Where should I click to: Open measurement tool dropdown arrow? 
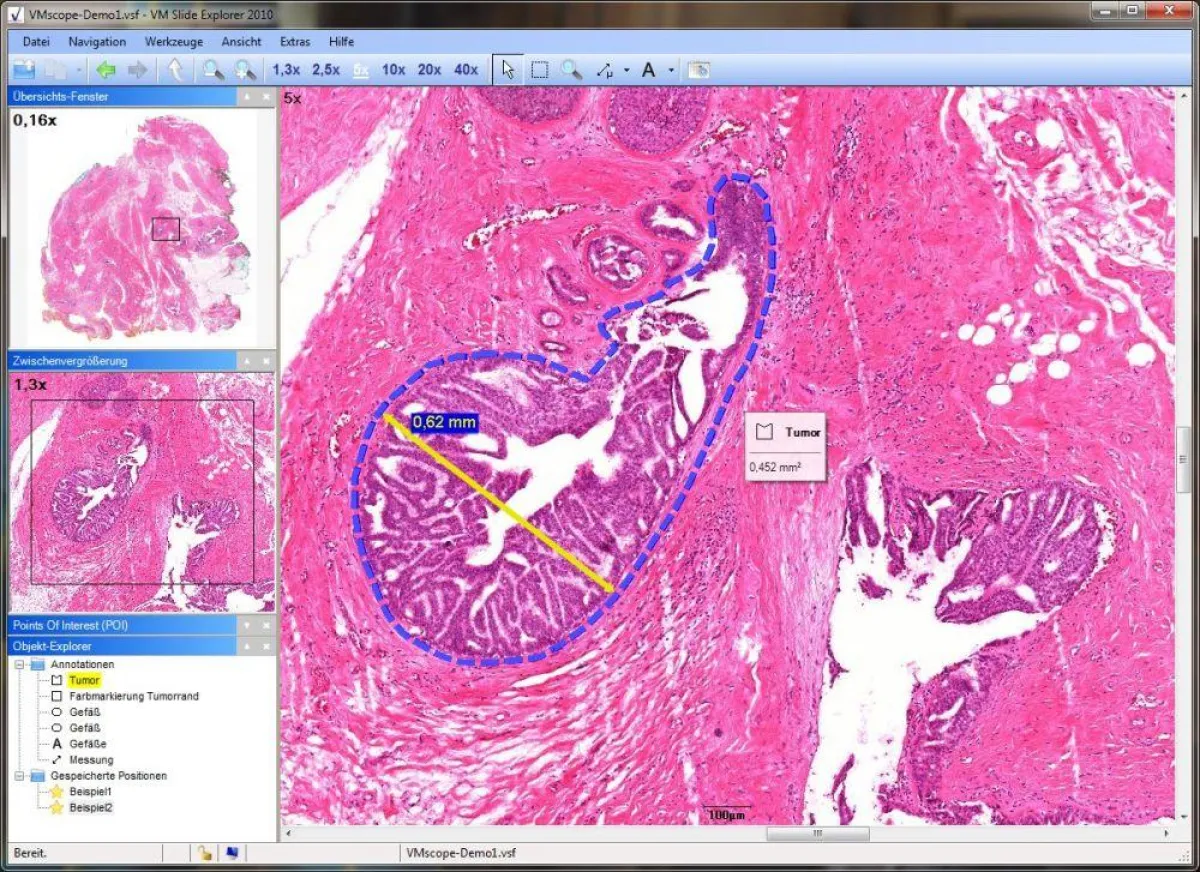[626, 71]
